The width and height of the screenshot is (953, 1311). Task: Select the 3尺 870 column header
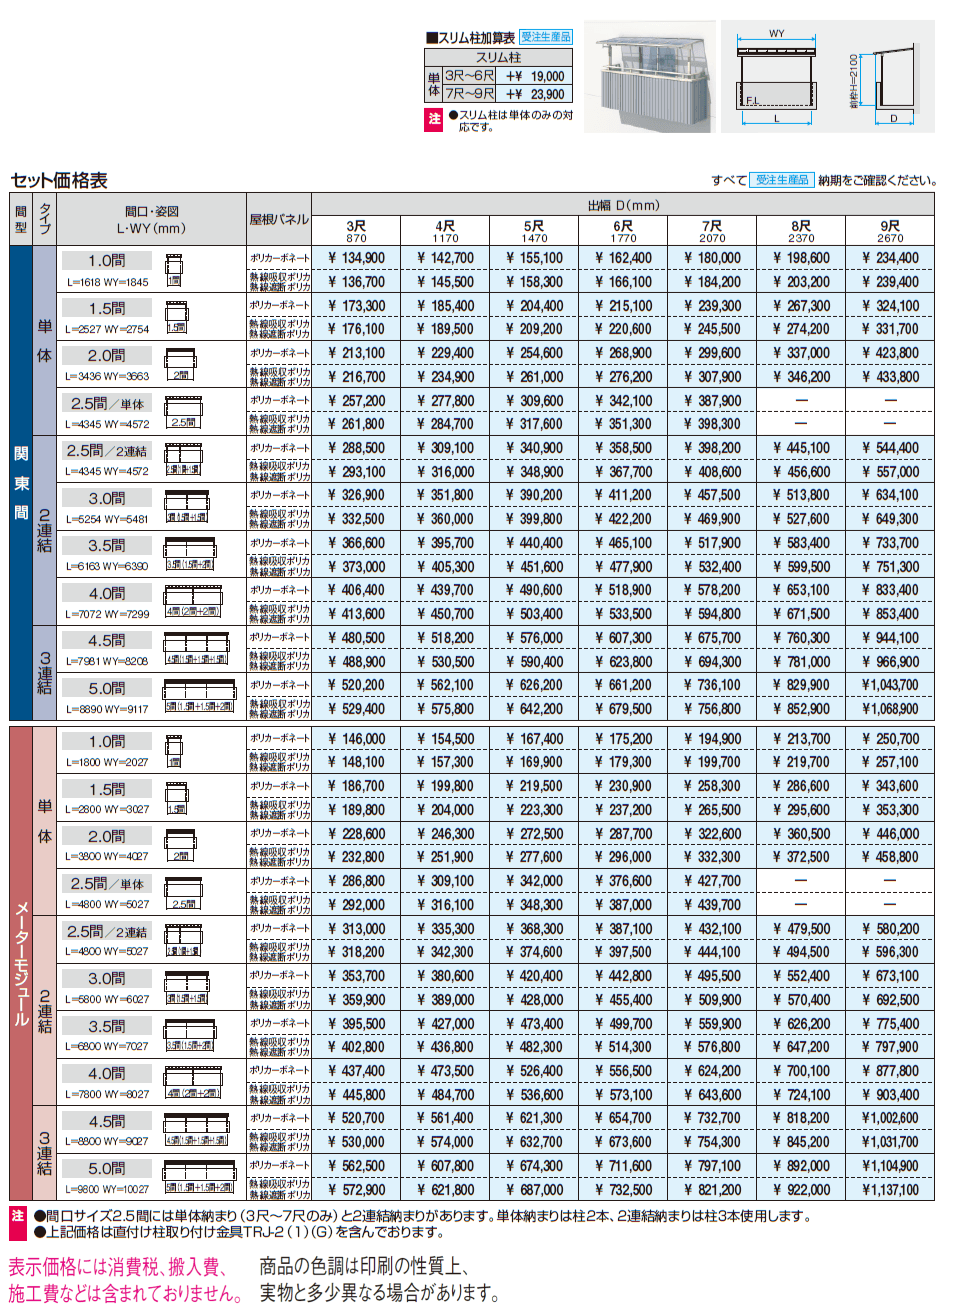pos(356,231)
